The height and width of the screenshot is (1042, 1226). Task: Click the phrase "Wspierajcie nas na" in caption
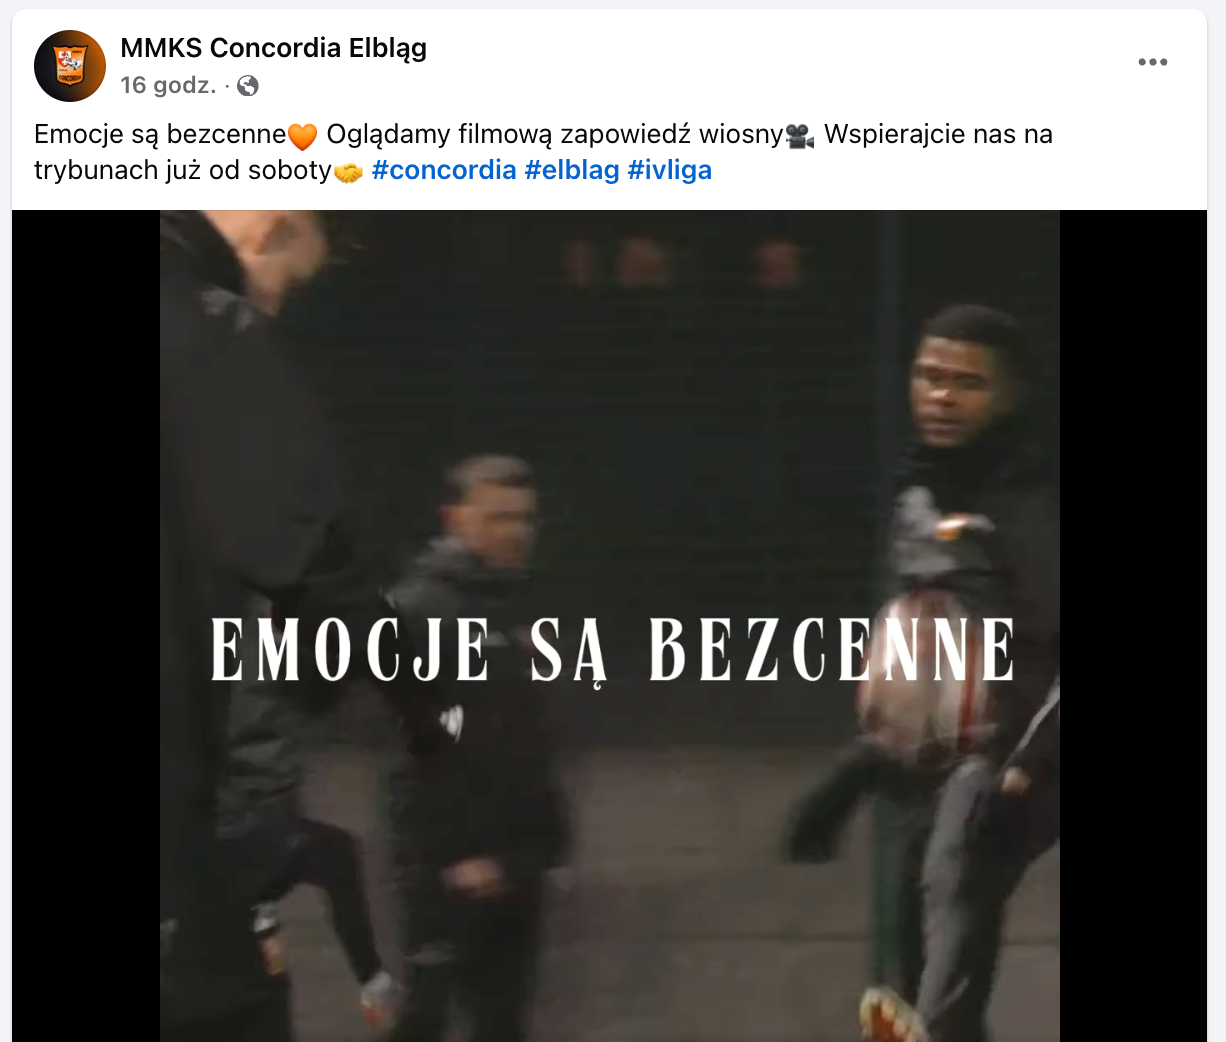pos(938,134)
